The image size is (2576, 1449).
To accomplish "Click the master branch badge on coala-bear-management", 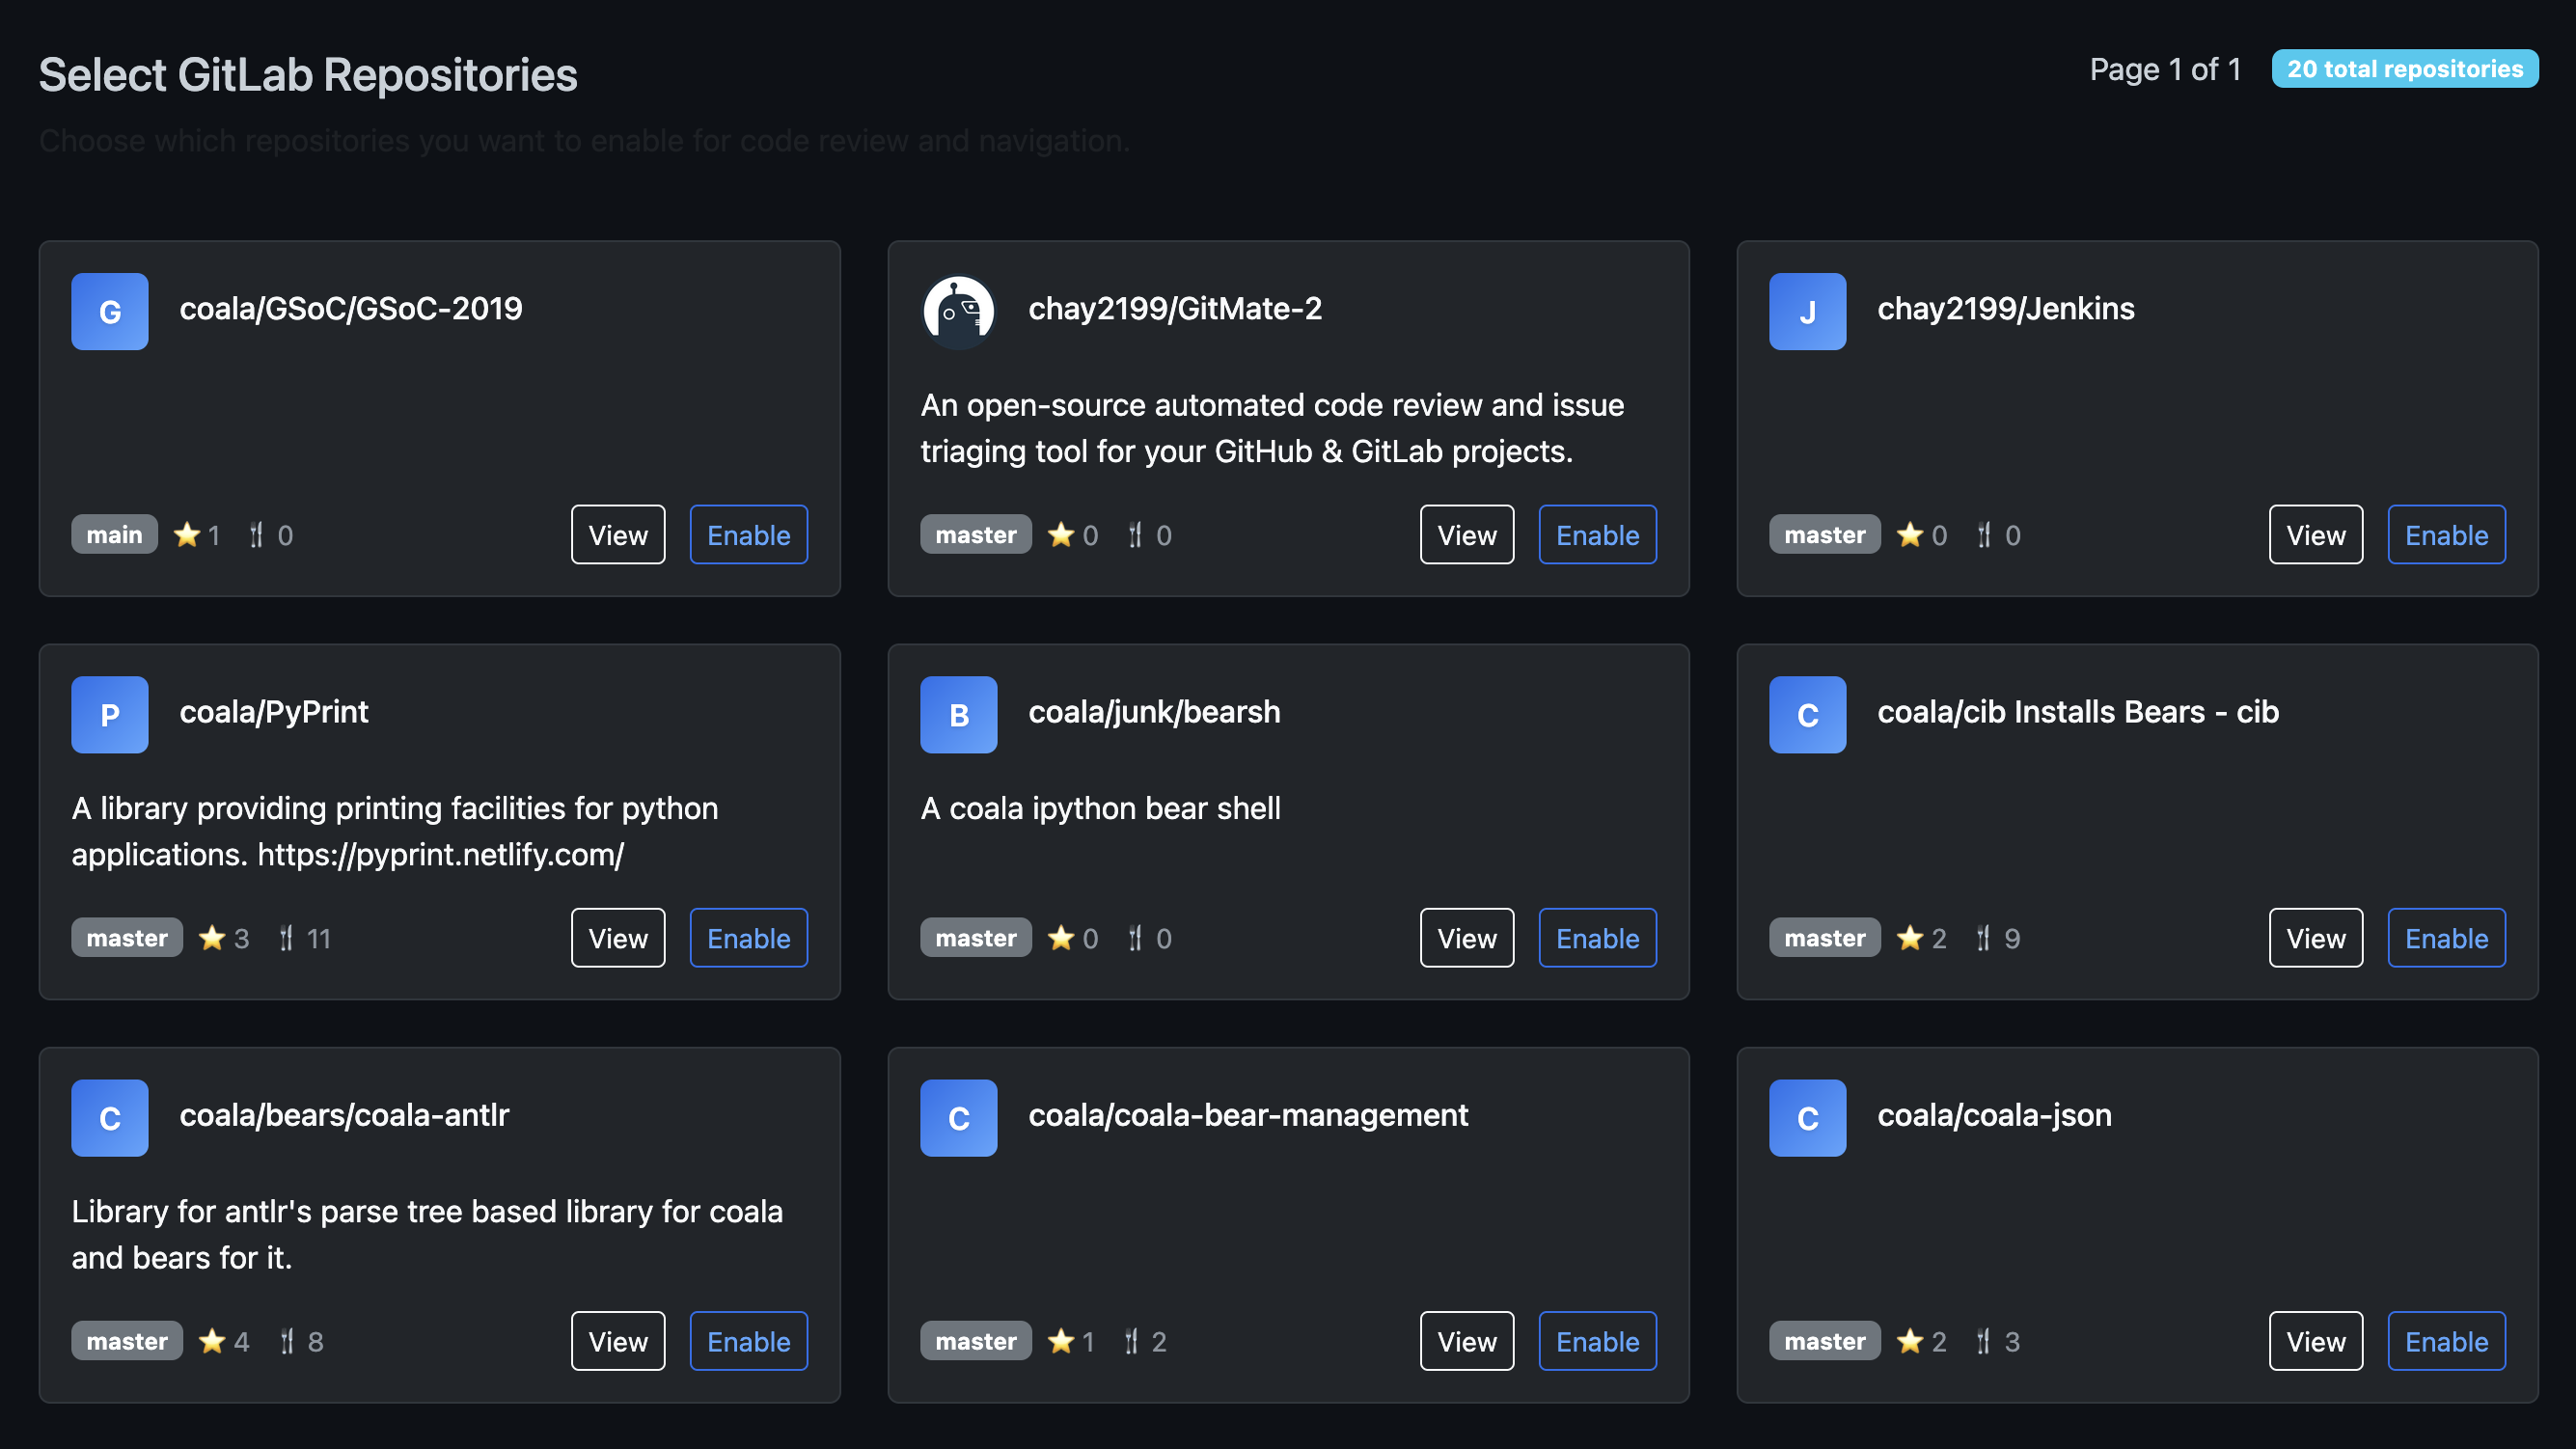I will (x=975, y=1341).
